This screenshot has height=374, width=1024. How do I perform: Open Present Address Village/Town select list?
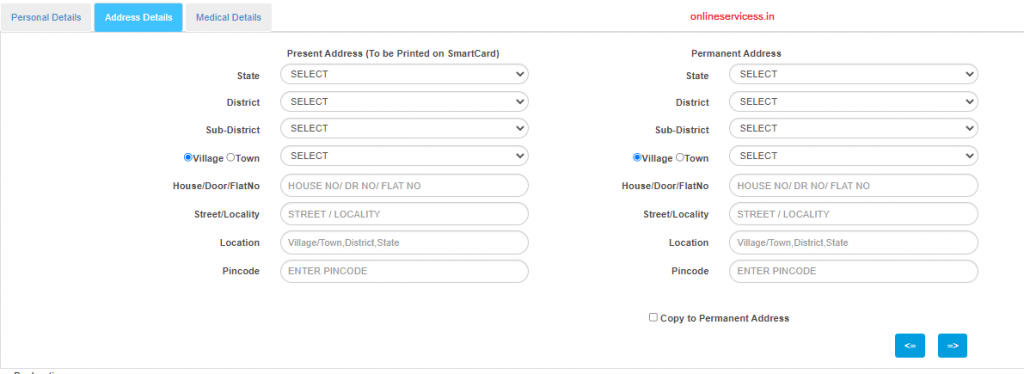[x=404, y=156]
